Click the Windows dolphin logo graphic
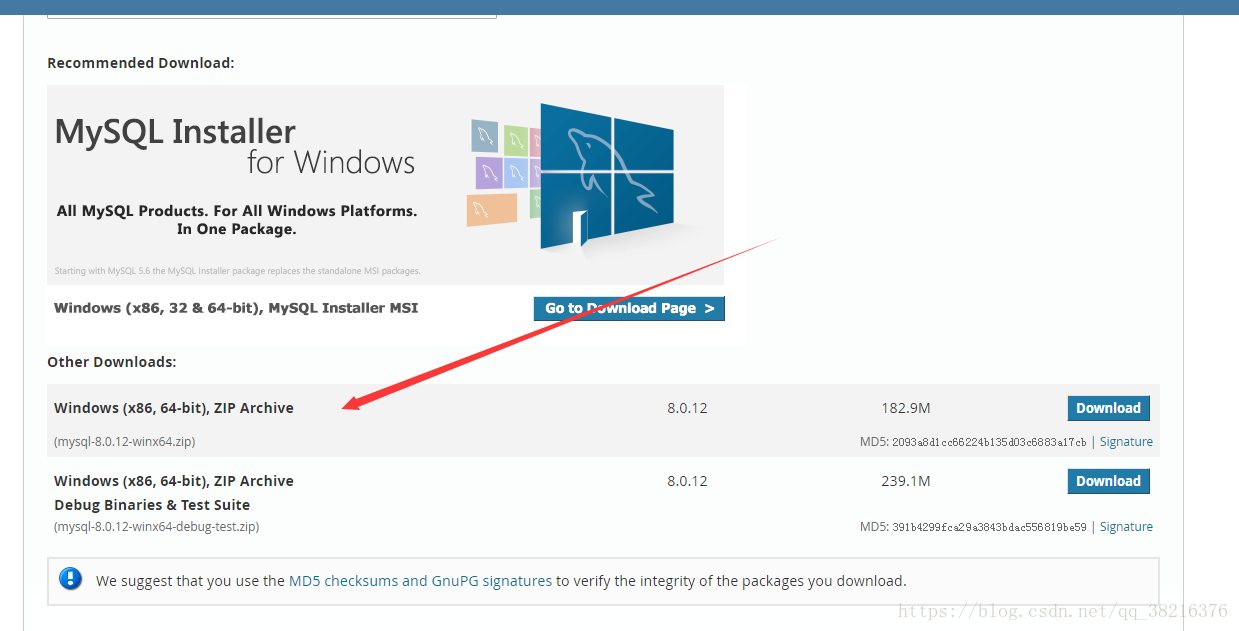 [x=606, y=175]
